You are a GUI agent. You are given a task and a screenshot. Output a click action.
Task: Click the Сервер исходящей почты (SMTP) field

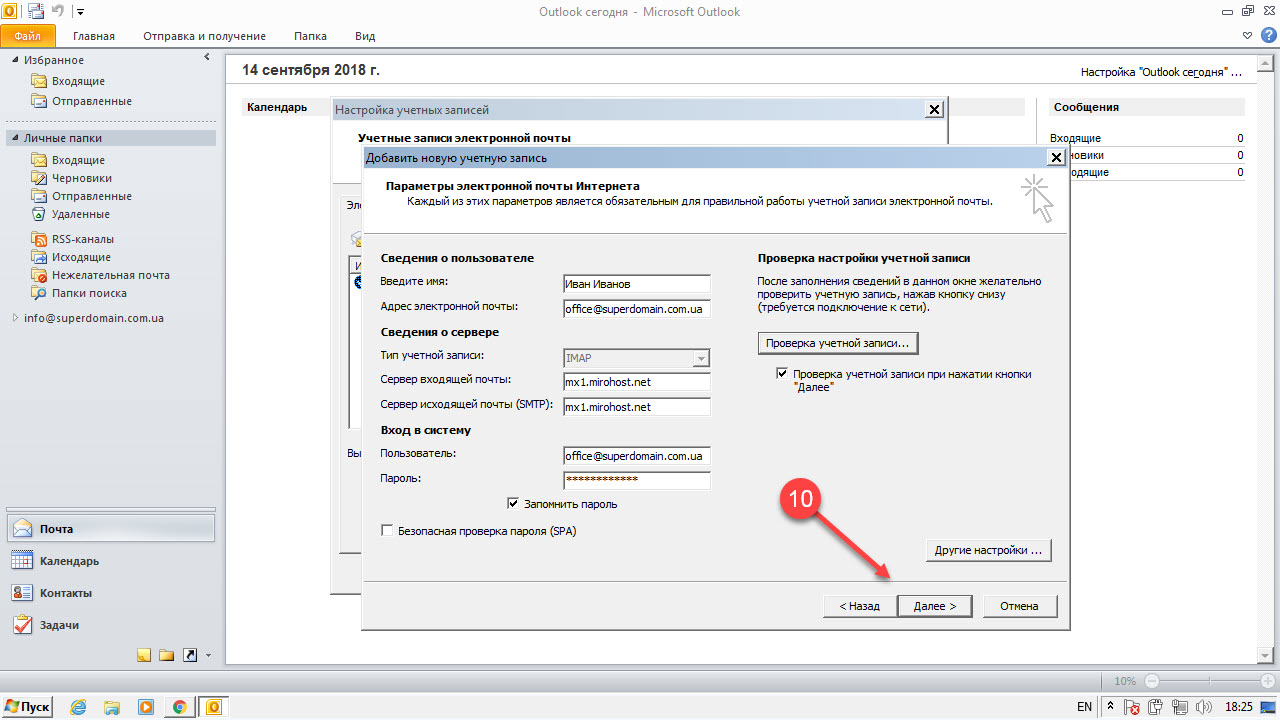tap(636, 407)
